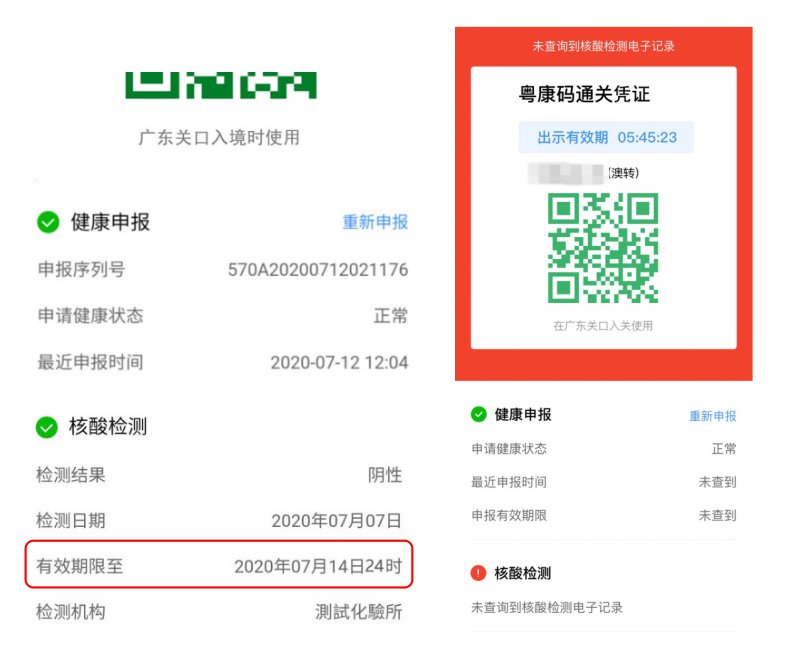Screen dimensions: 795x645
Task: Click the 未查到 value beside 最近申报时间
Action: [717, 482]
